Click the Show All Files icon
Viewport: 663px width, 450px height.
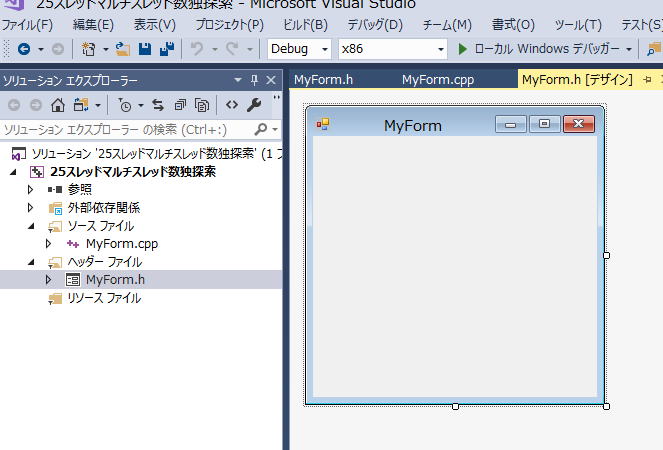pyautogui.click(x=202, y=105)
